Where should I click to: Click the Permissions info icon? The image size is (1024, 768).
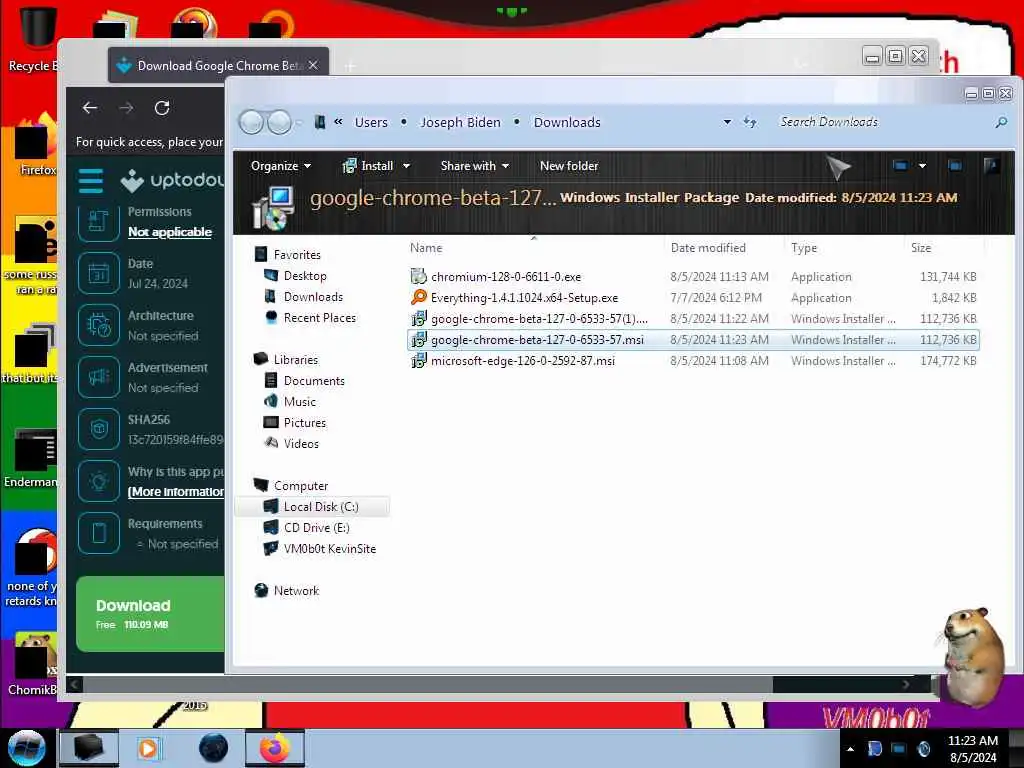(99, 221)
